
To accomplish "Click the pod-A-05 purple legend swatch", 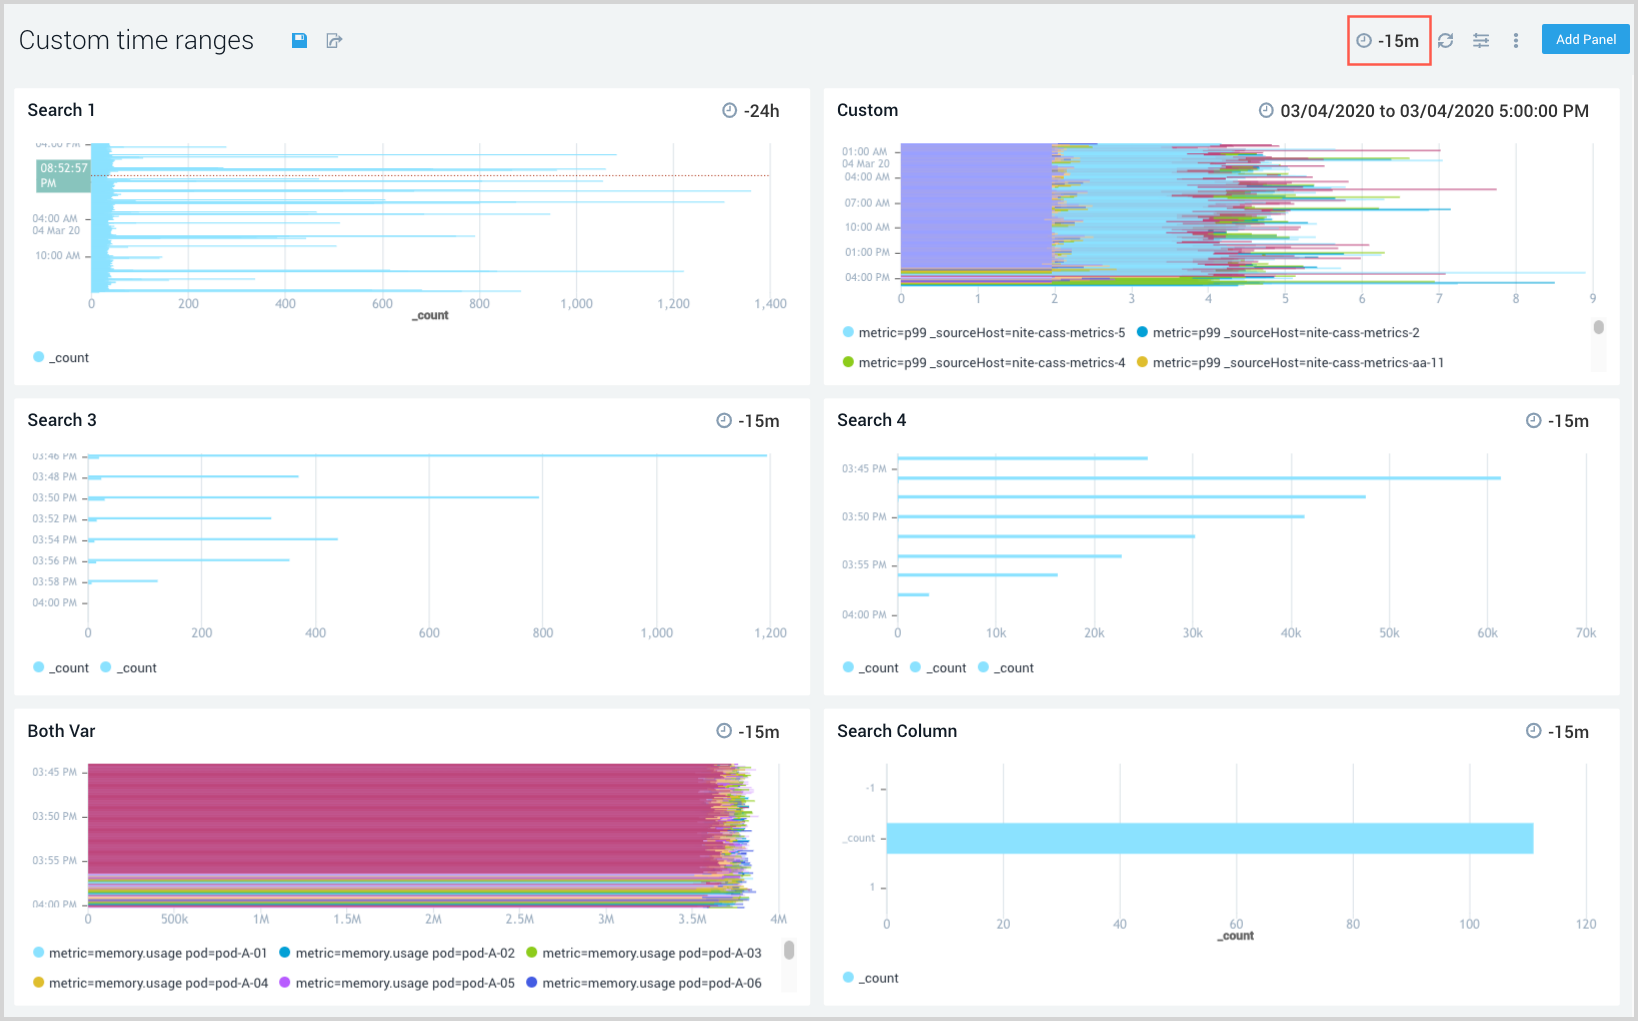I will coord(285,983).
